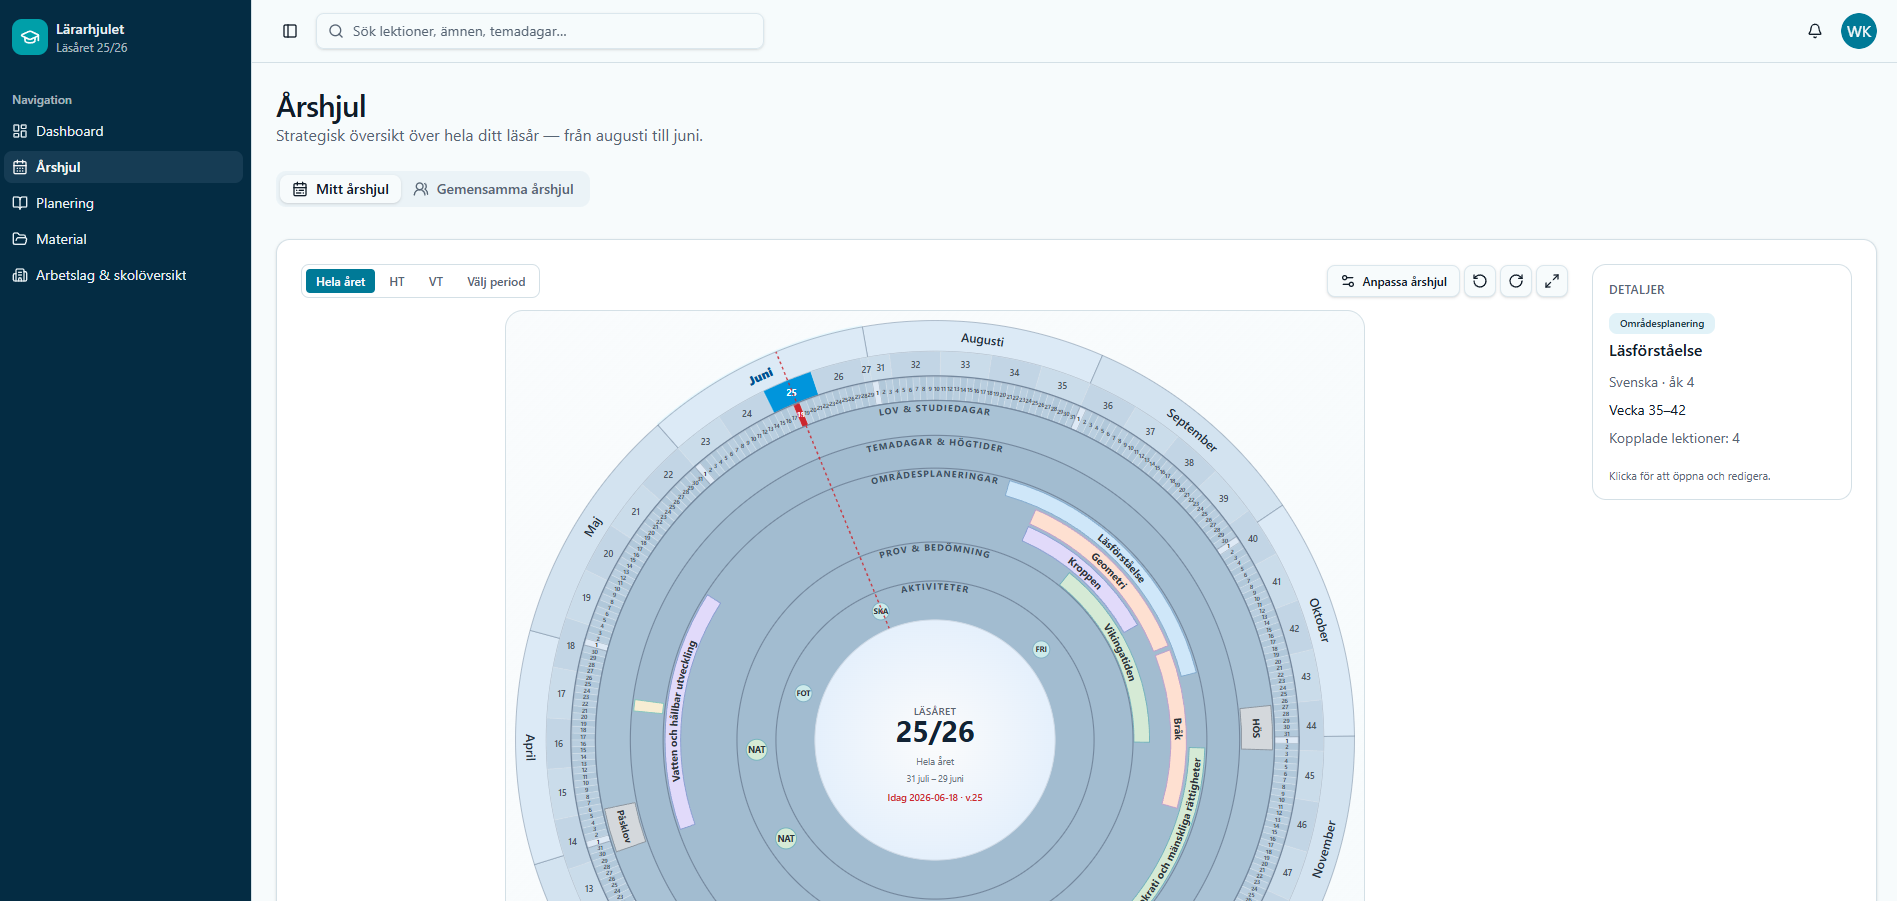Switch the period to VT
Viewport: 1897px width, 901px height.
tap(436, 281)
